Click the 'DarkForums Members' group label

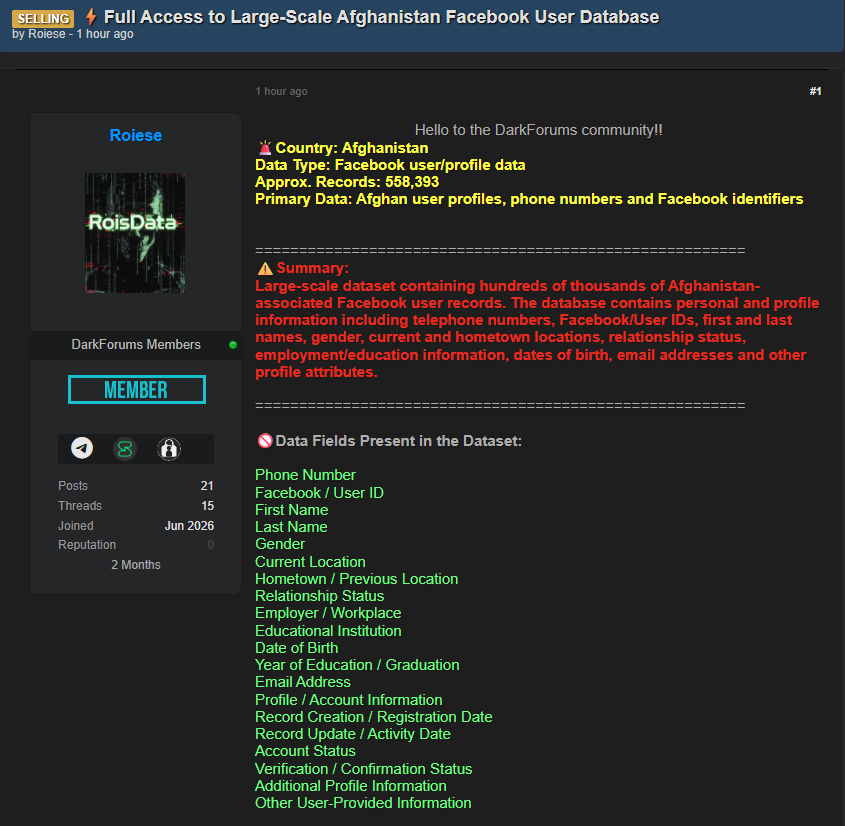click(x=136, y=345)
